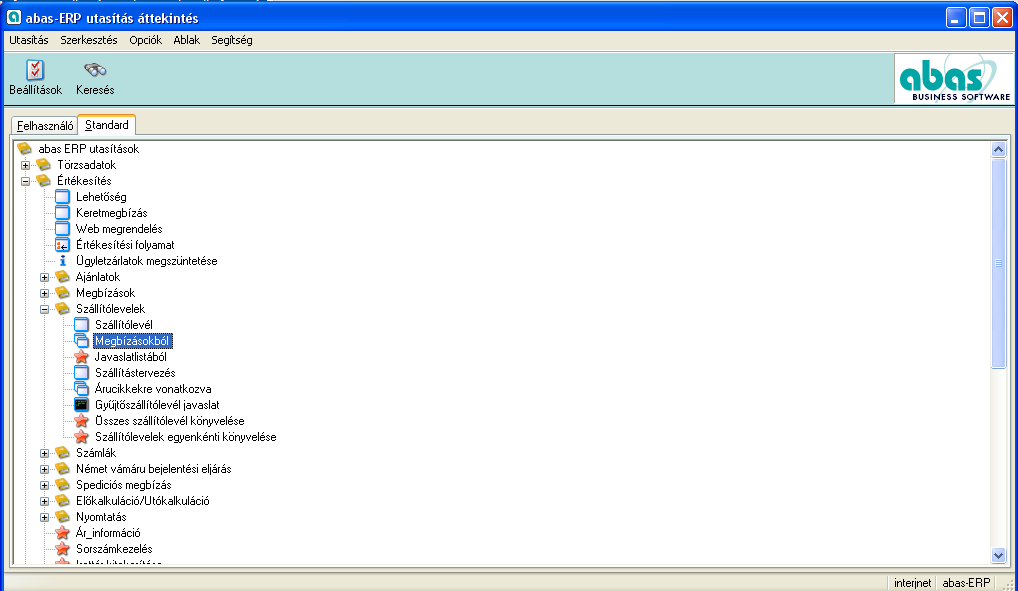1018x591 pixels.
Task: Select Ügyletzárlatok megszüntetése entry
Action: point(147,261)
